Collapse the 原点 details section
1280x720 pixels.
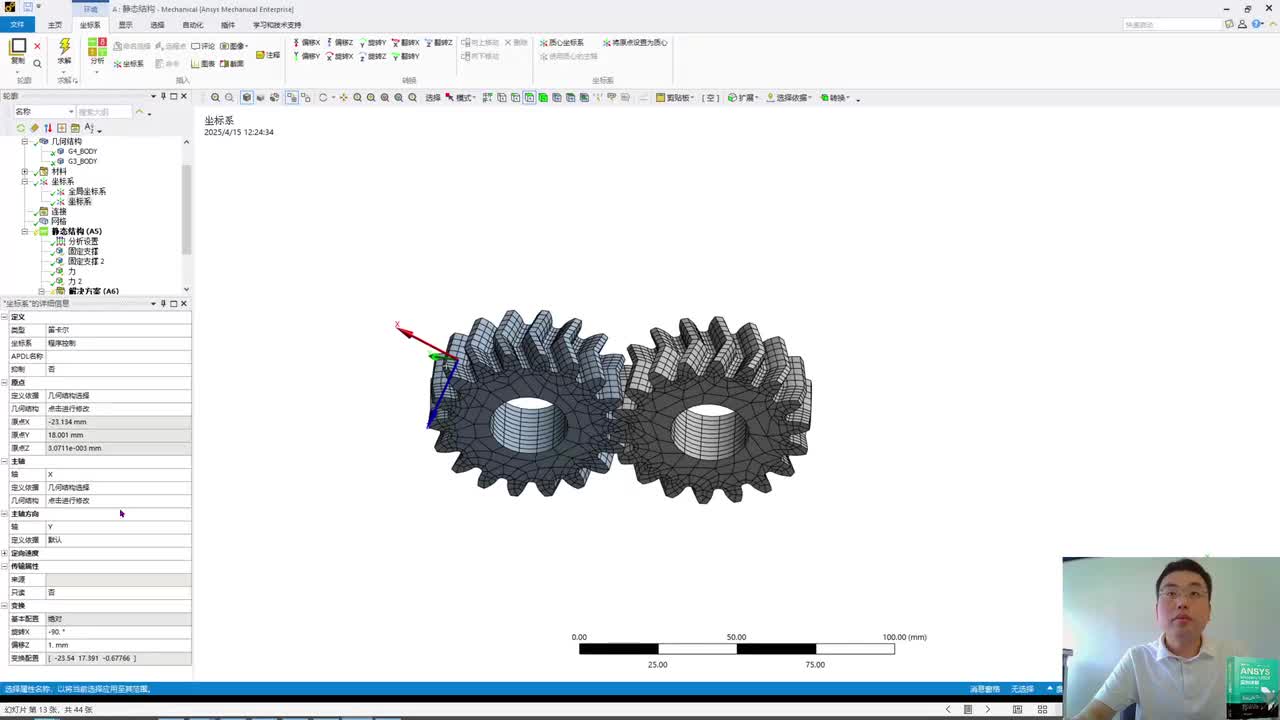click(5, 383)
